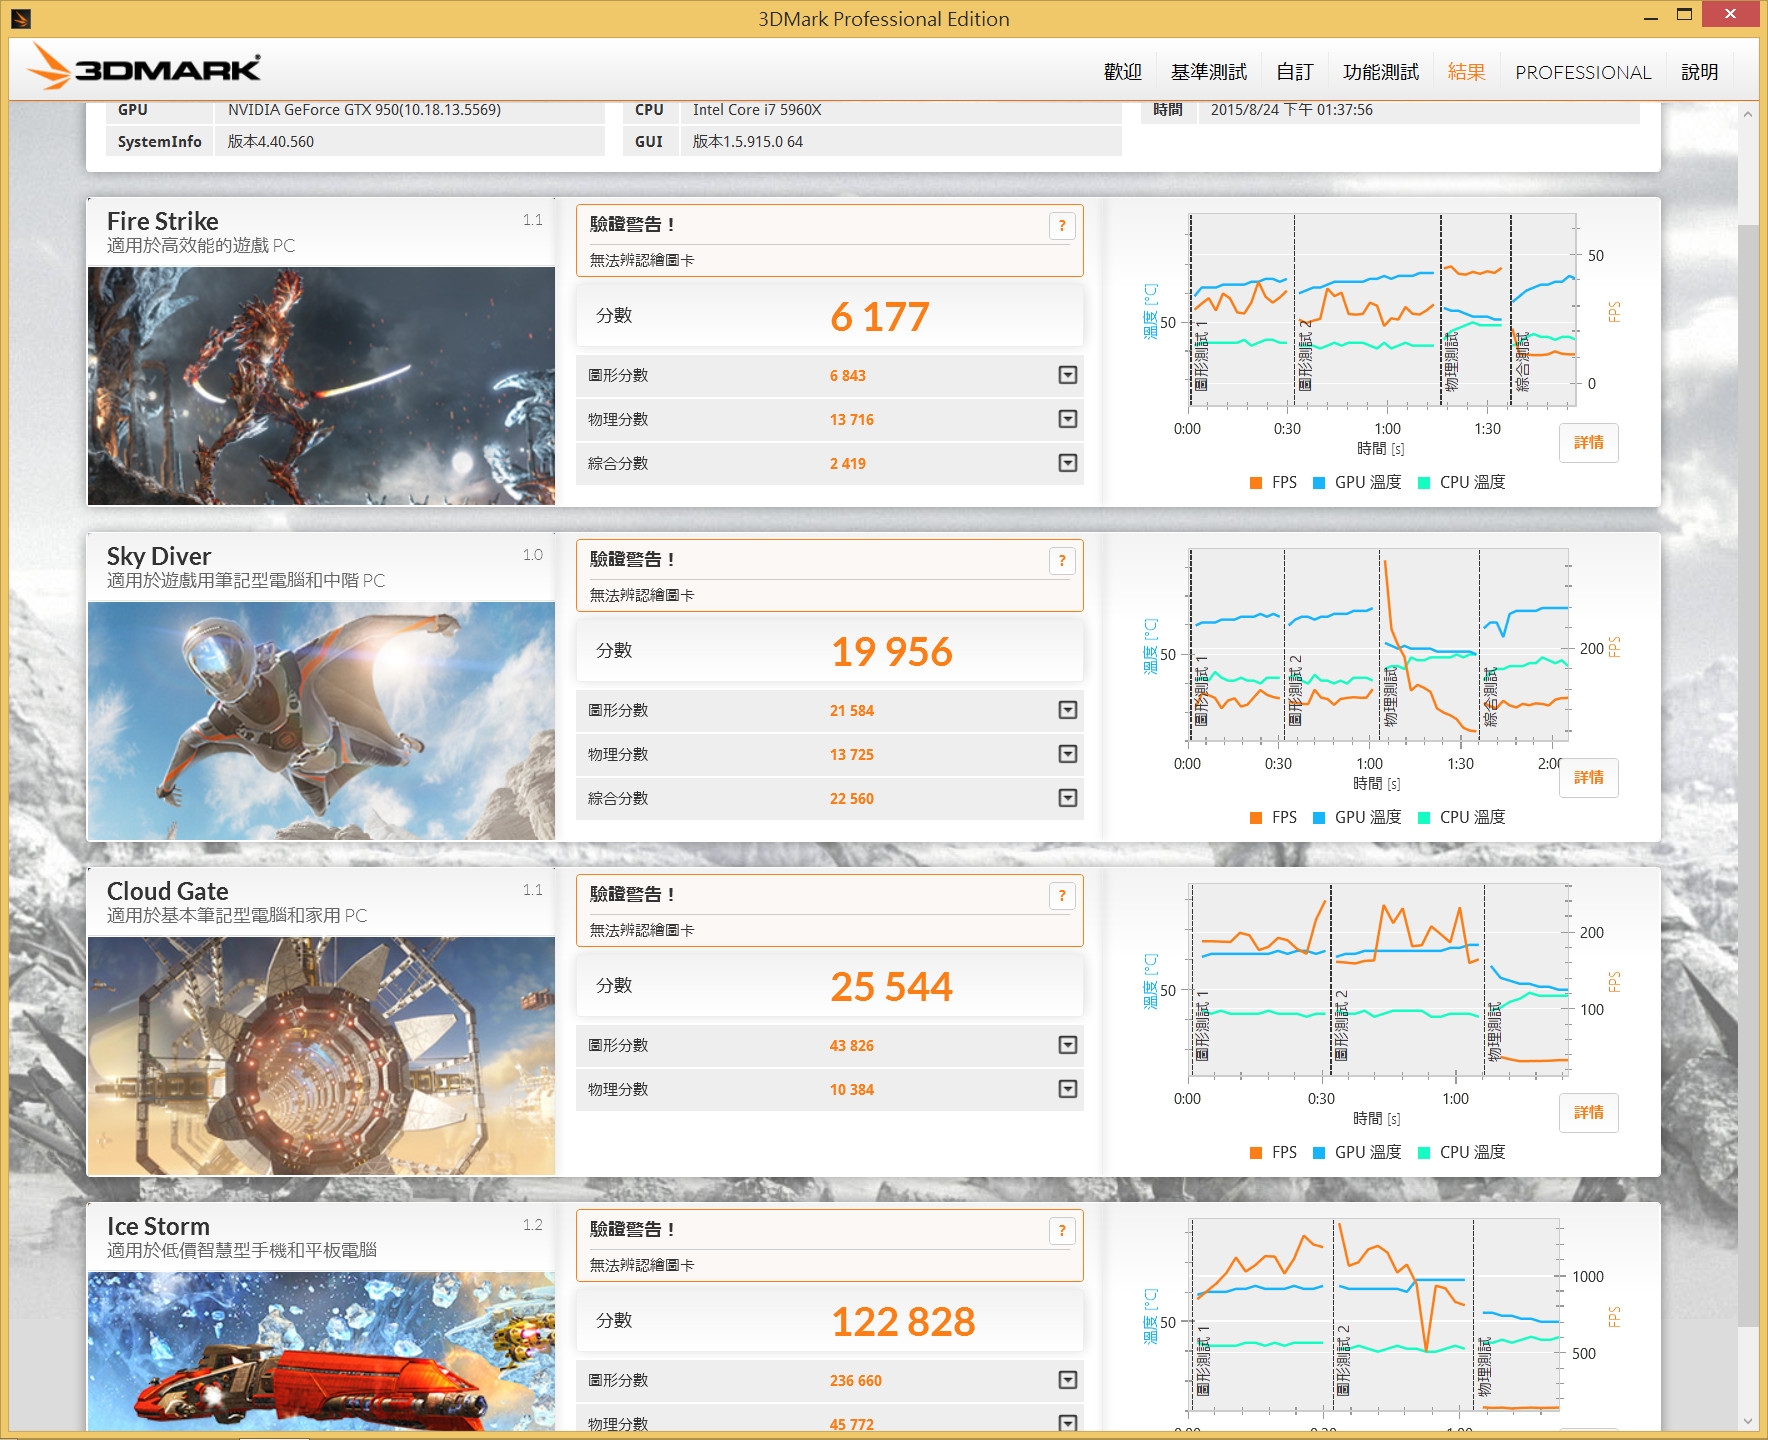Click the Sky Diver score 19 956
The width and height of the screenshot is (1768, 1440).
(891, 652)
